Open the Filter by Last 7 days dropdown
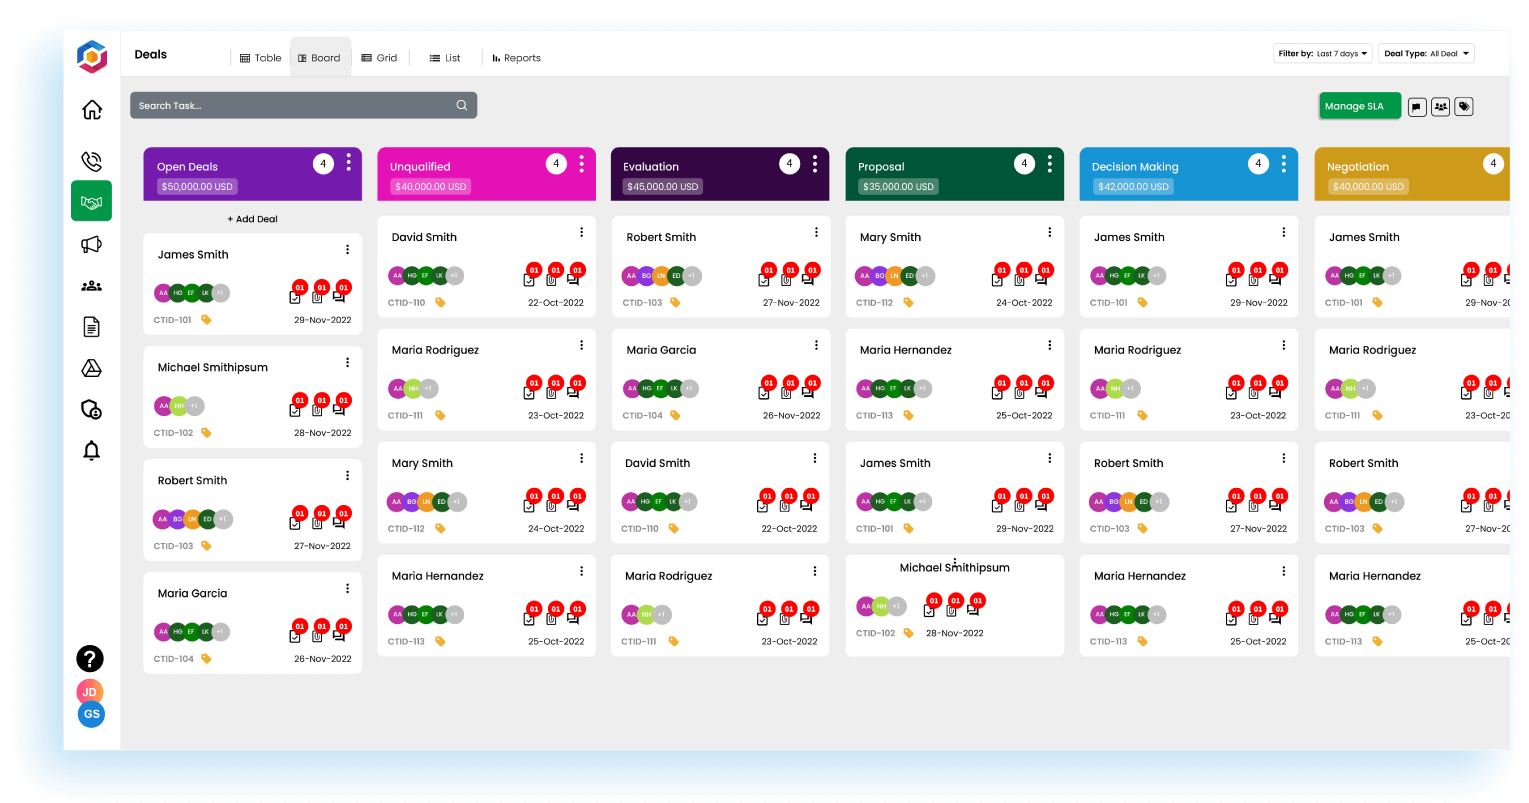1529x803 pixels. click(1323, 53)
